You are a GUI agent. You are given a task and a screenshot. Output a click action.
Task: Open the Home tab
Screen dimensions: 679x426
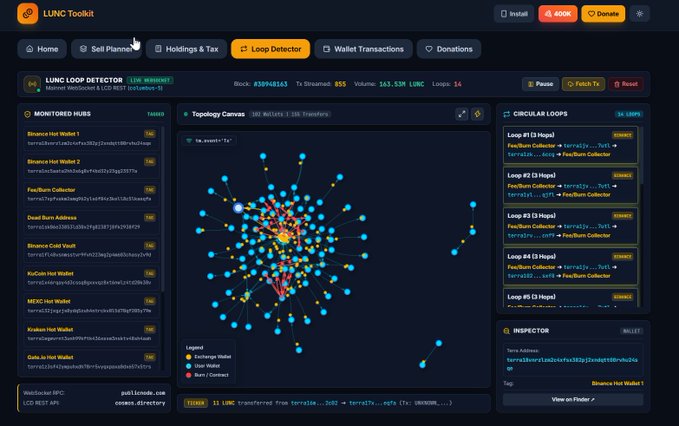pos(42,49)
